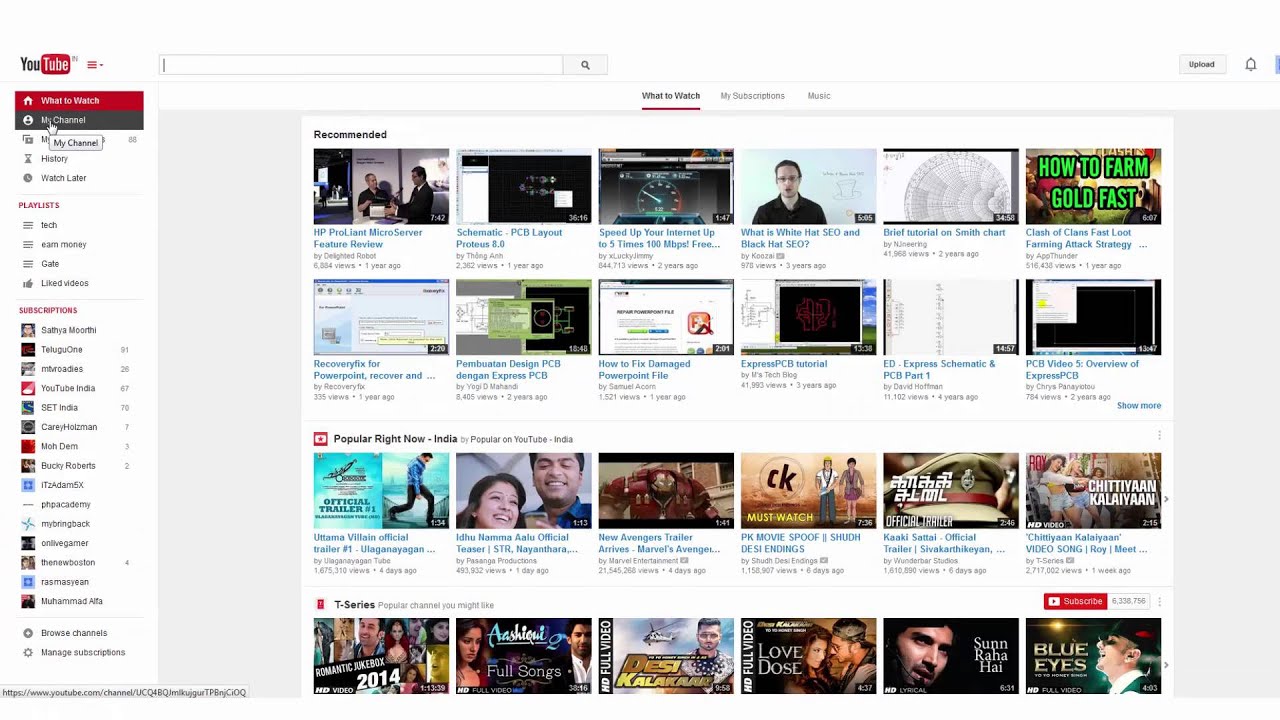Click the YouTube India channel avatar

[x=28, y=388]
